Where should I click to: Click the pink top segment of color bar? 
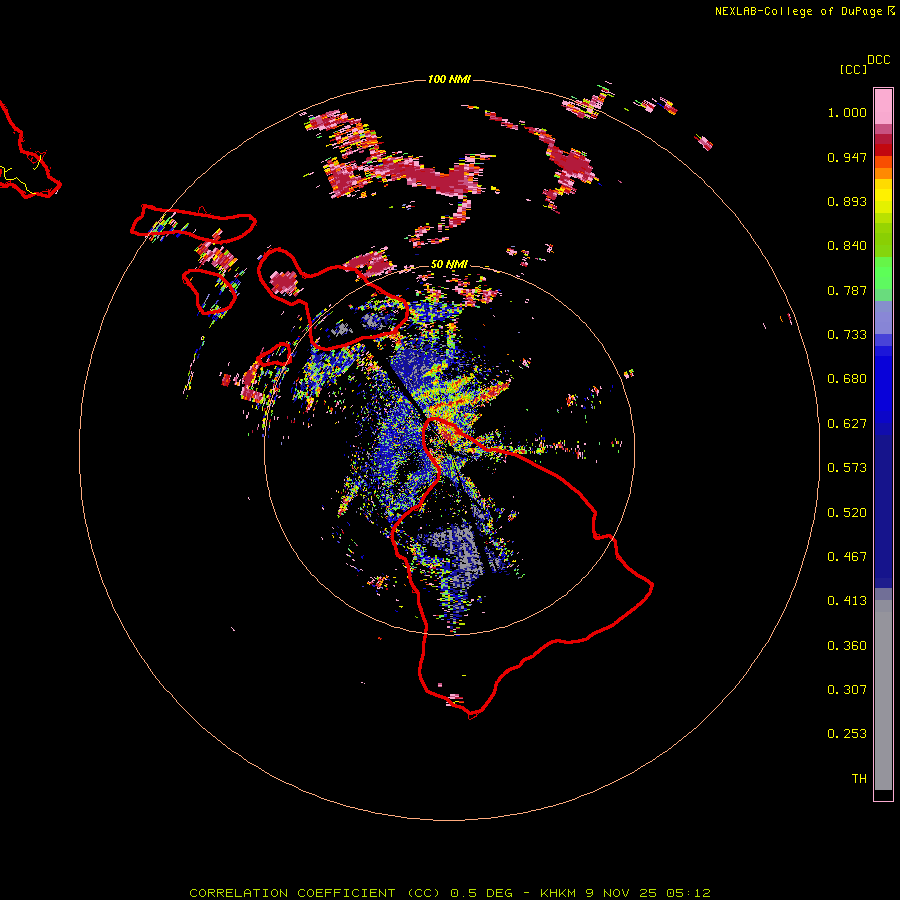[883, 107]
